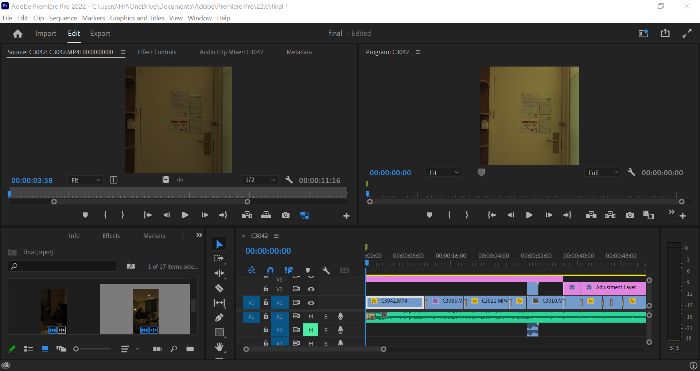This screenshot has height=371, width=700.
Task: Open Program monitor Full resolution dropdown
Action: click(x=603, y=172)
